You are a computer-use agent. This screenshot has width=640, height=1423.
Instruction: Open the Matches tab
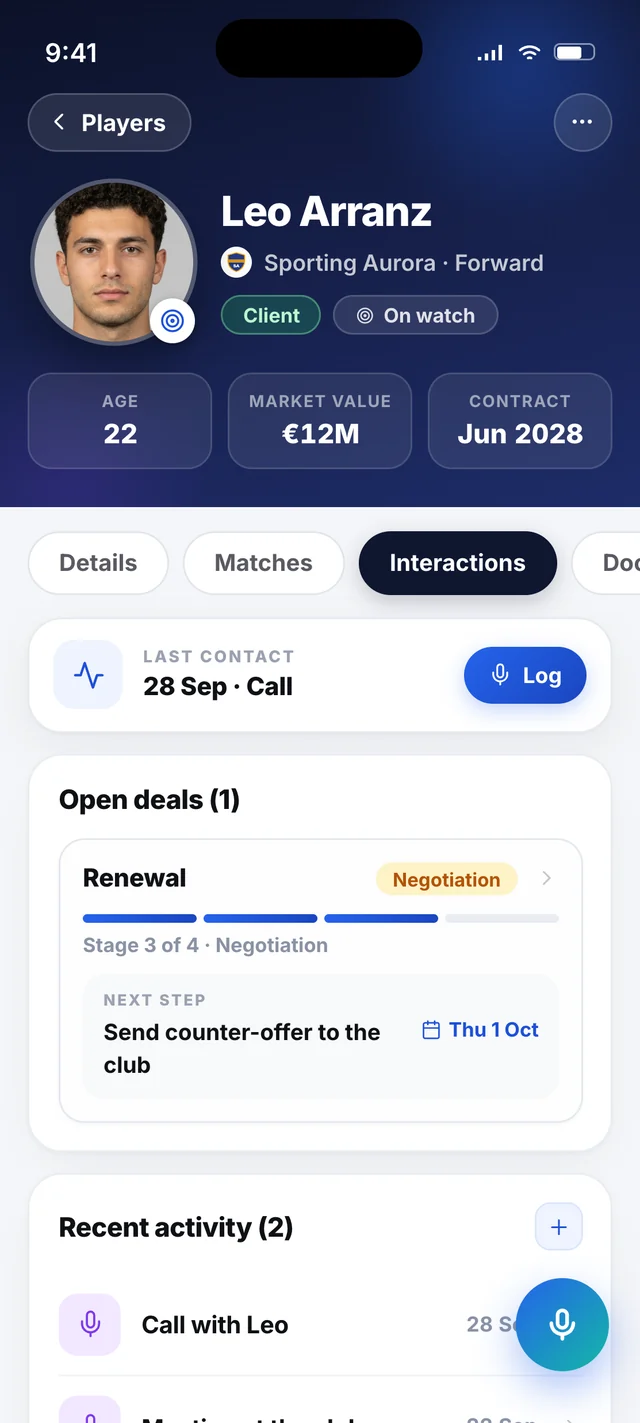point(263,563)
